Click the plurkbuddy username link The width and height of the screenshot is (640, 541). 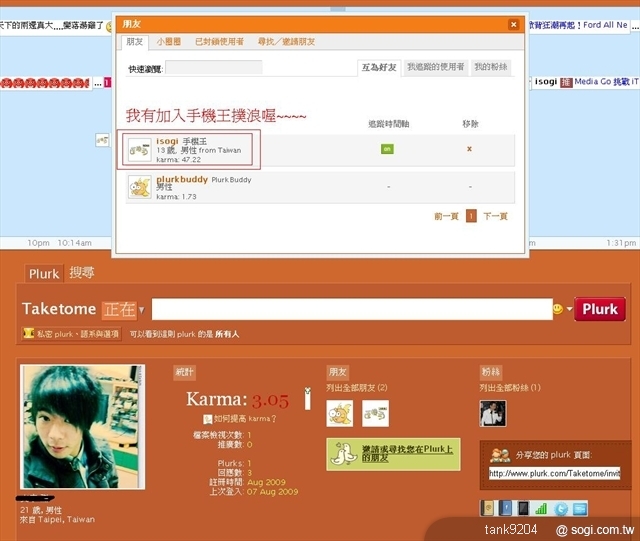(182, 179)
